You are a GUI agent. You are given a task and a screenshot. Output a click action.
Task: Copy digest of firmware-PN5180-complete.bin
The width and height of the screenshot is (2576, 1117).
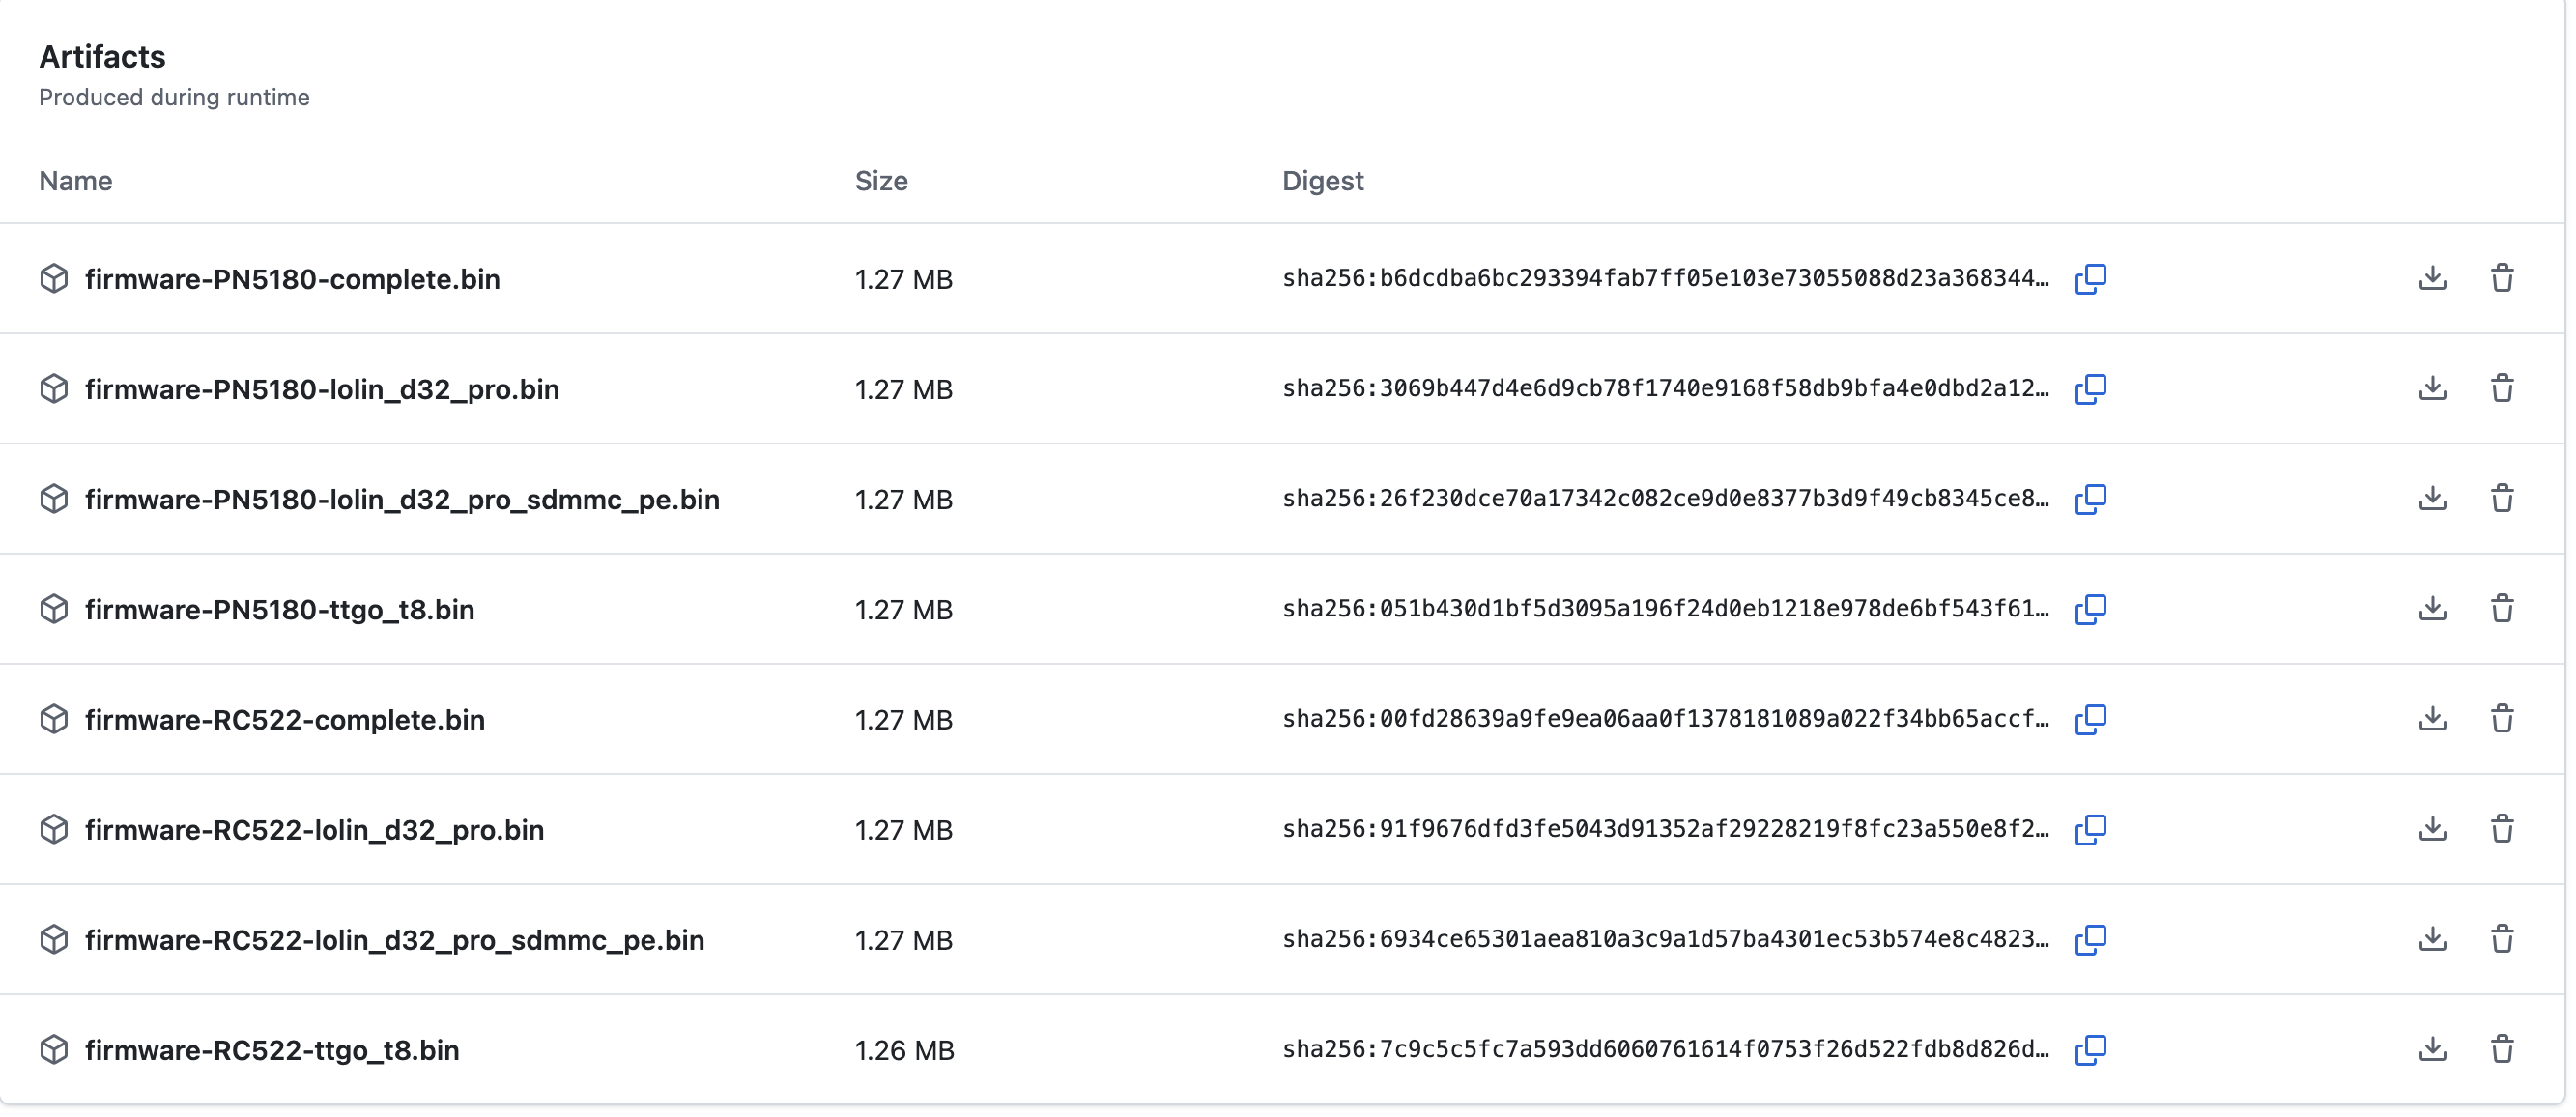pos(2090,279)
